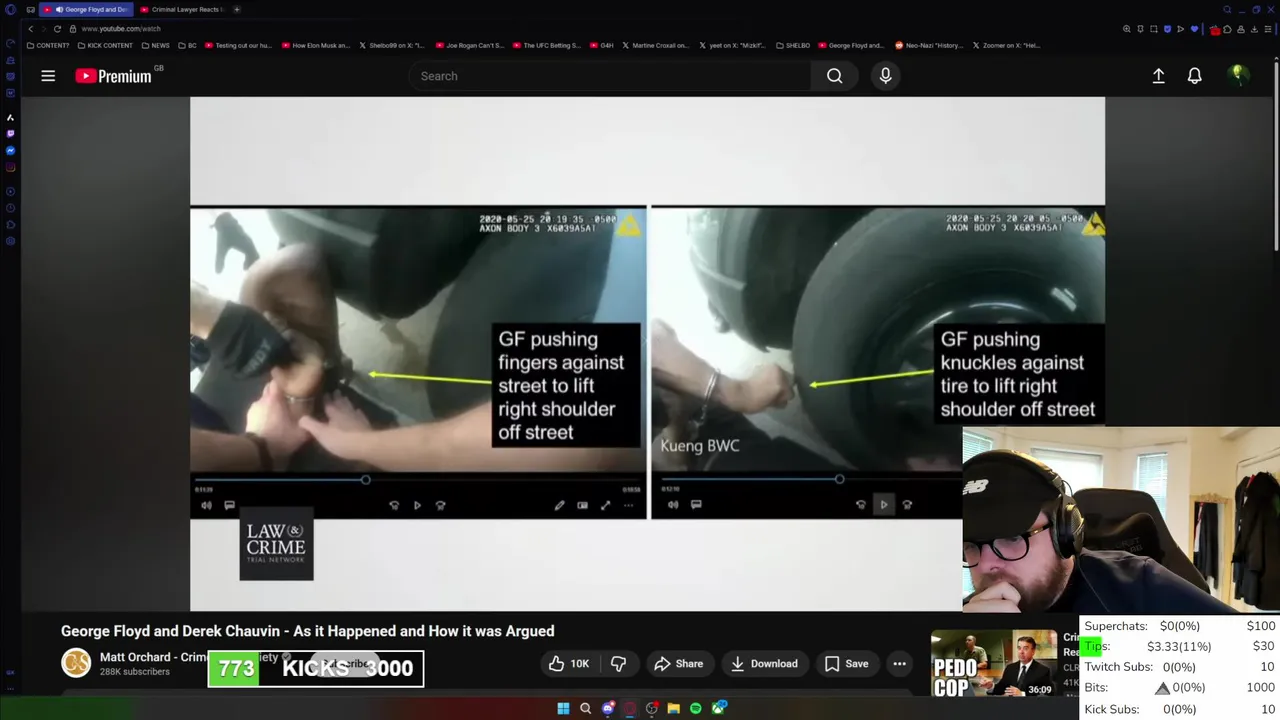Viewport: 1280px width, 720px height.
Task: Open the Pedo Cop recommended video thumbnail
Action: [994, 664]
